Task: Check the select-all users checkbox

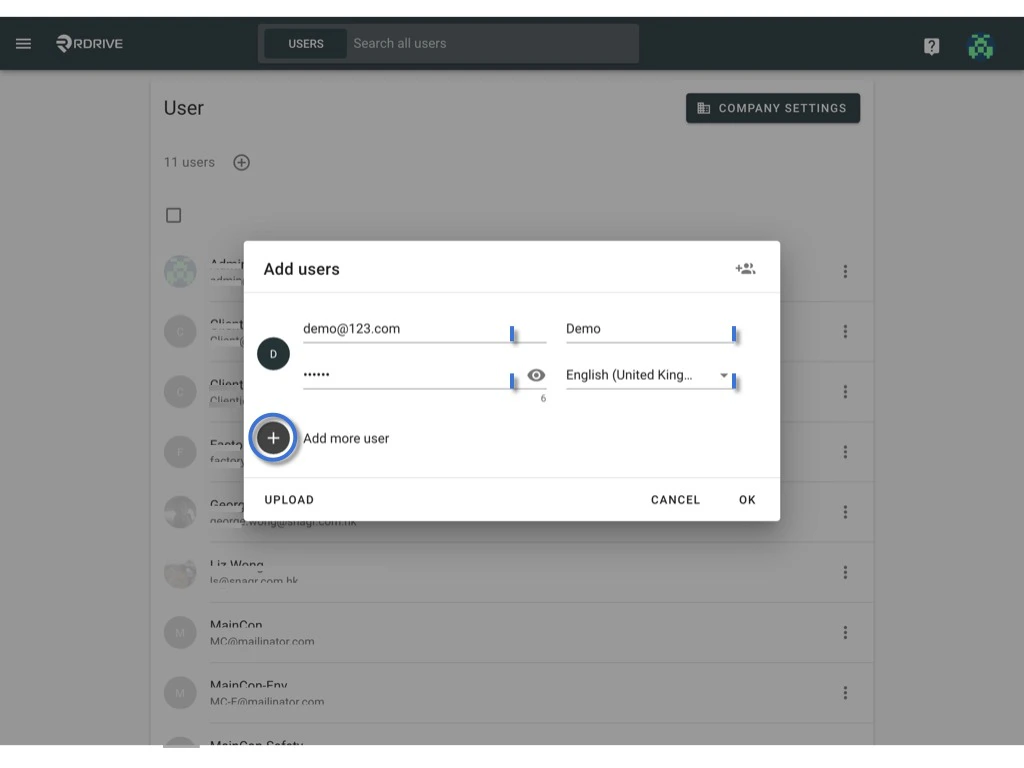Action: [x=173, y=215]
